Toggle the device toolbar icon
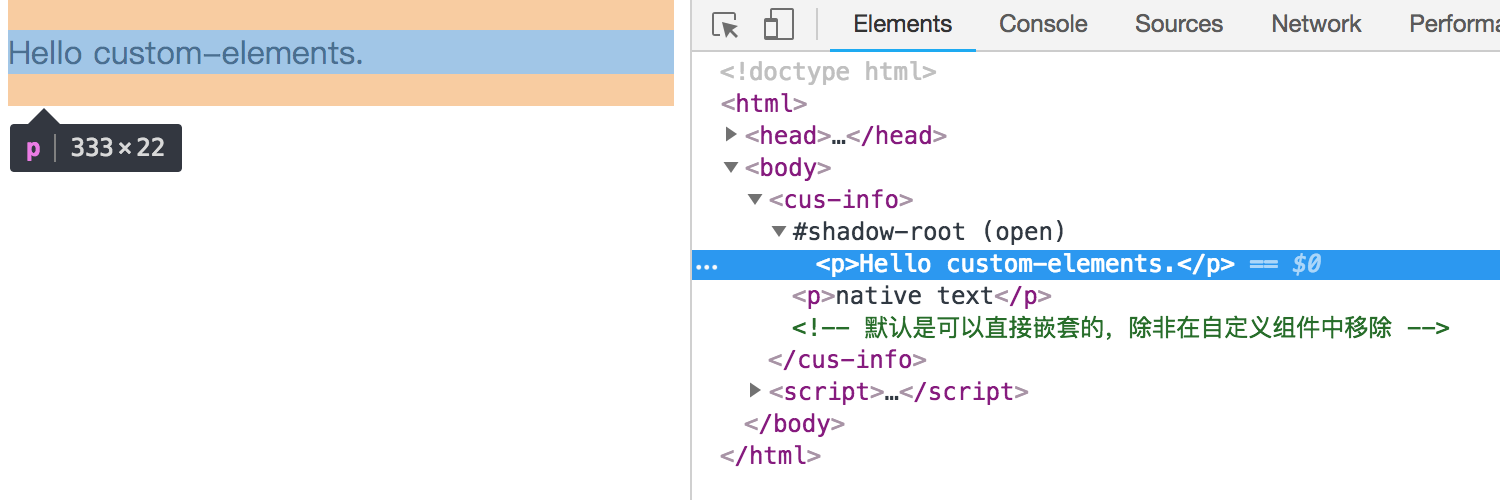Viewport: 1500px width, 500px height. click(778, 25)
